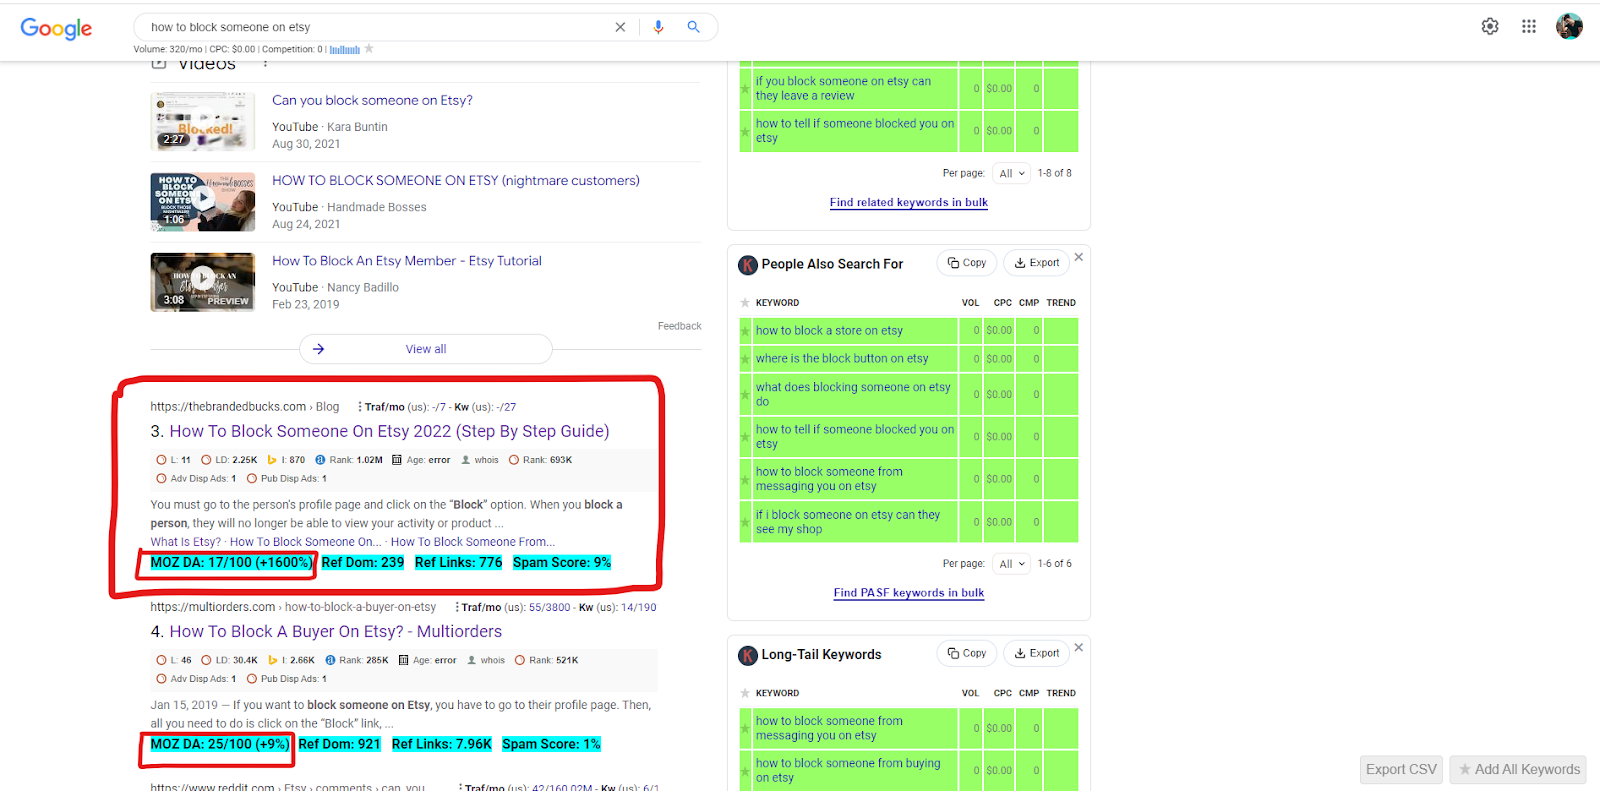Open Per page dropdown showing 1-6 of 6
Viewport: 1600px width, 791px height.
[1012, 564]
